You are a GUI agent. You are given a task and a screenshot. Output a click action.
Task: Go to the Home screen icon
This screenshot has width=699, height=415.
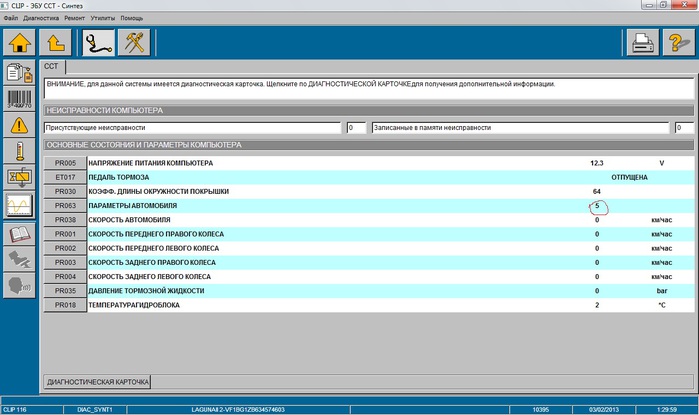pos(20,43)
